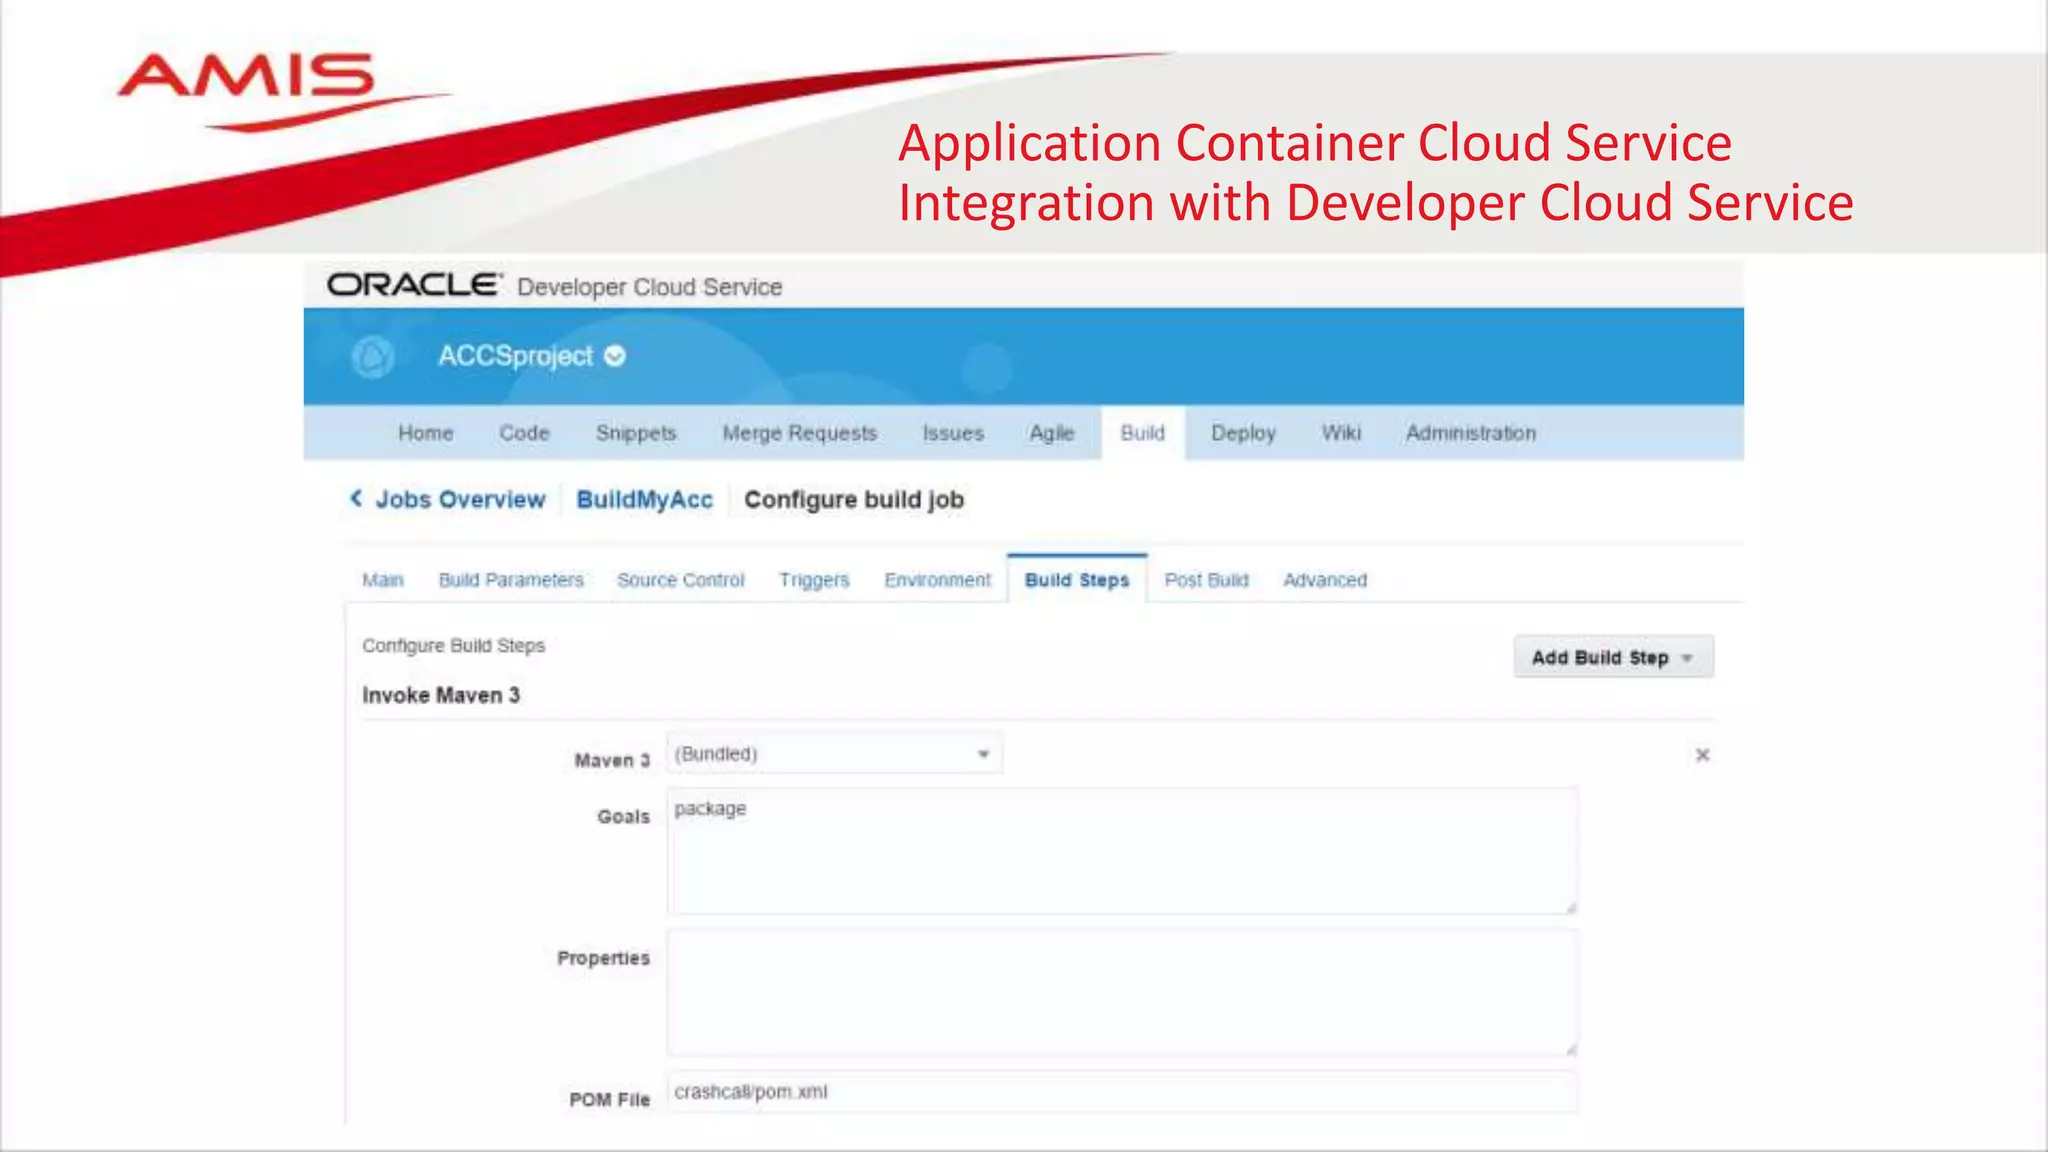The height and width of the screenshot is (1152, 2048).
Task: Click the ACCSproject round project avatar icon
Action: 373,357
